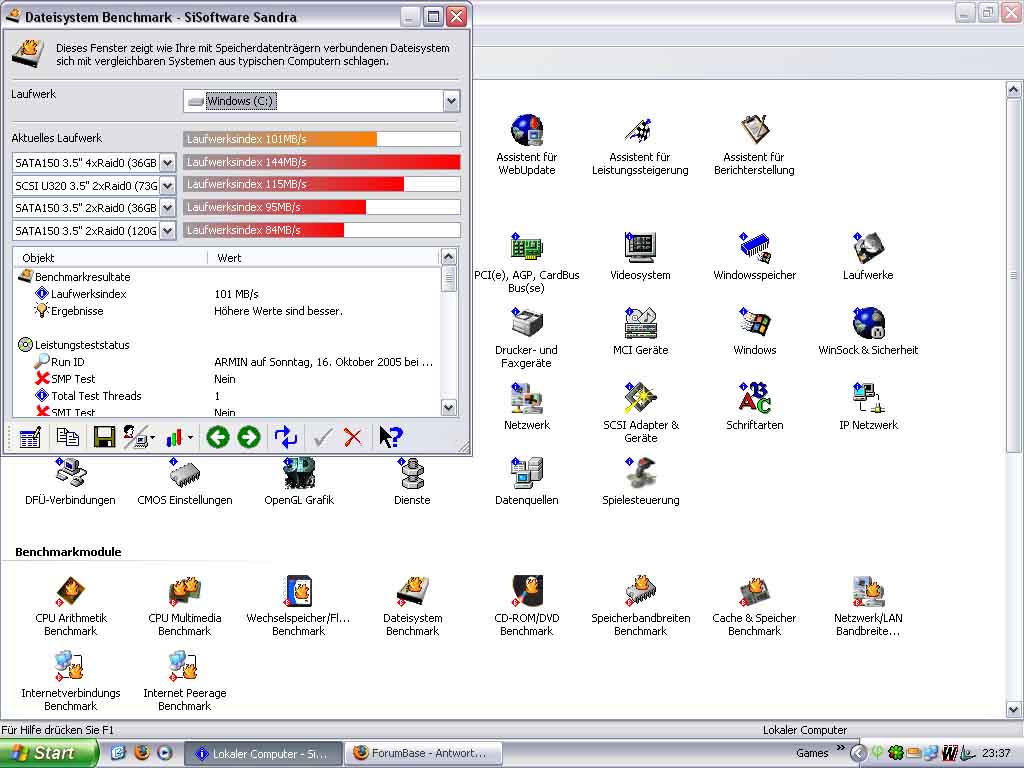Image resolution: width=1024 pixels, height=768 pixels.
Task: Click the bar chart toolbar icon
Action: (x=174, y=437)
